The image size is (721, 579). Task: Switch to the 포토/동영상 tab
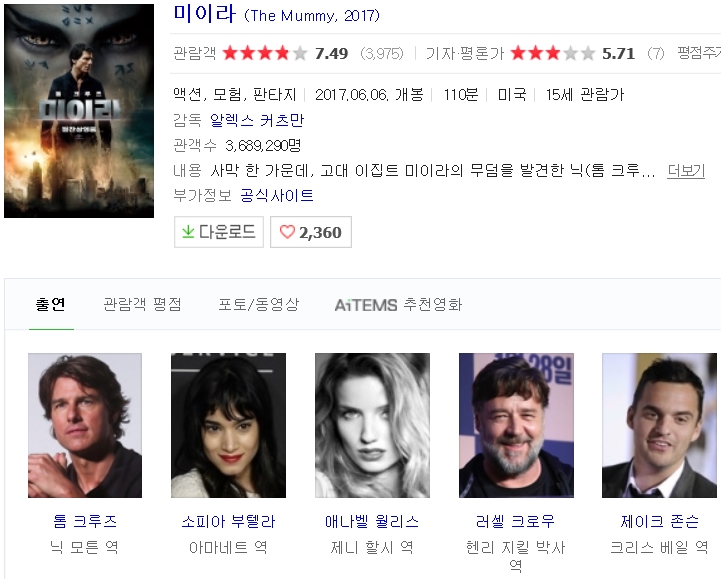tap(258, 304)
